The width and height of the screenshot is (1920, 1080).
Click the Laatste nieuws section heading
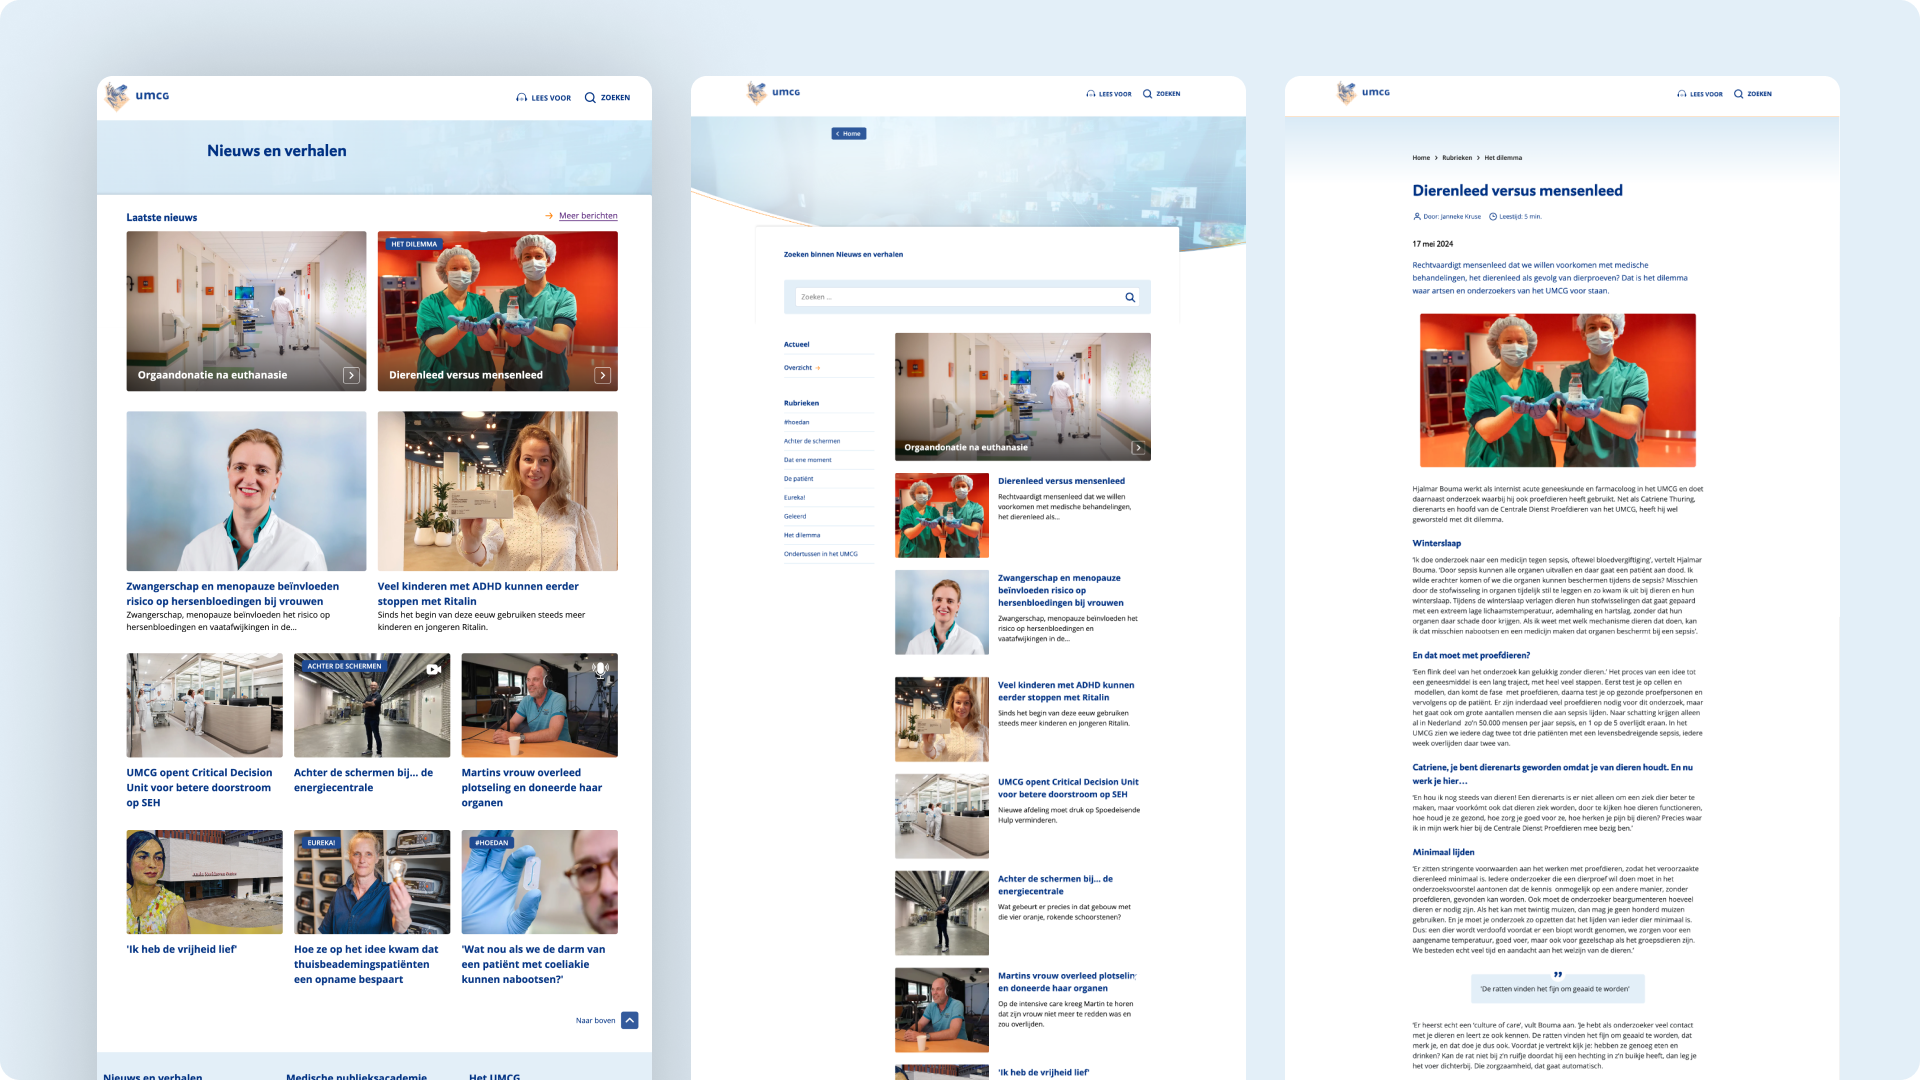click(x=162, y=218)
